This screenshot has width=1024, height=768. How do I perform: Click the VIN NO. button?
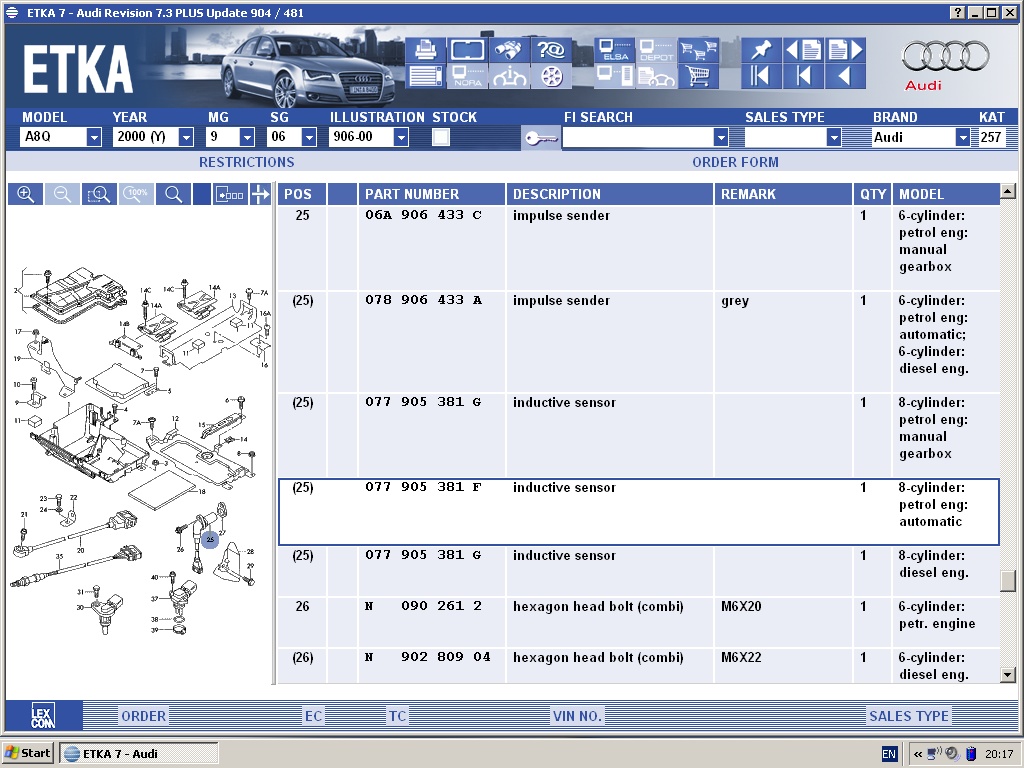(x=577, y=716)
